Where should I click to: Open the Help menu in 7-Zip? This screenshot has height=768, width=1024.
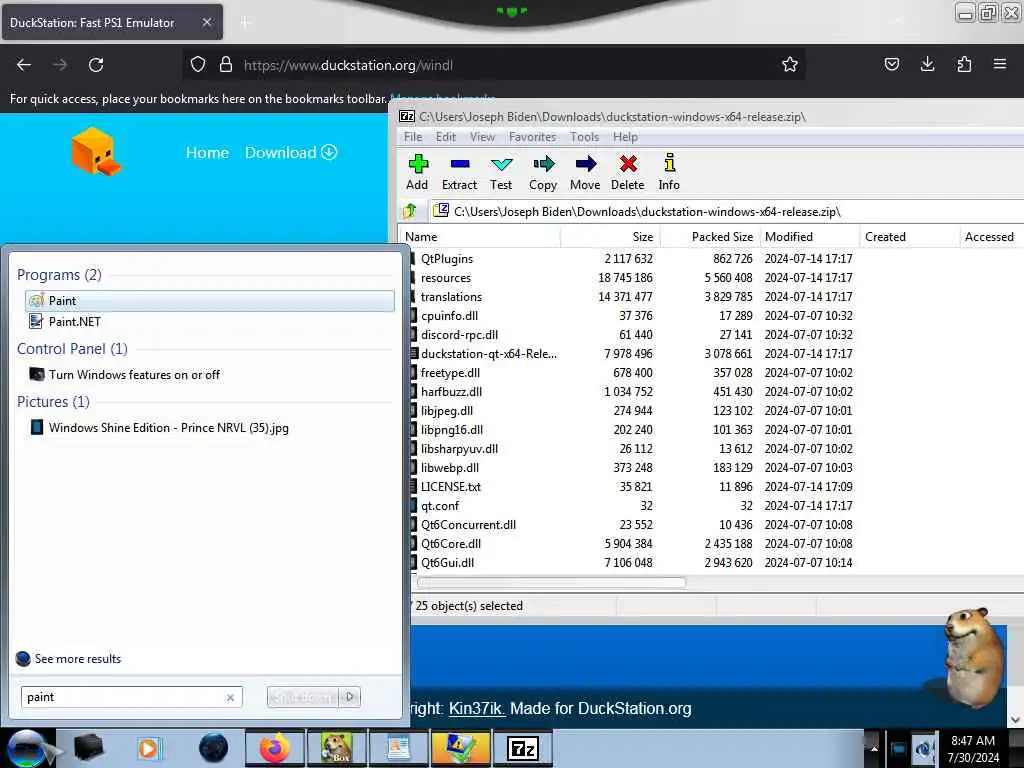625,136
